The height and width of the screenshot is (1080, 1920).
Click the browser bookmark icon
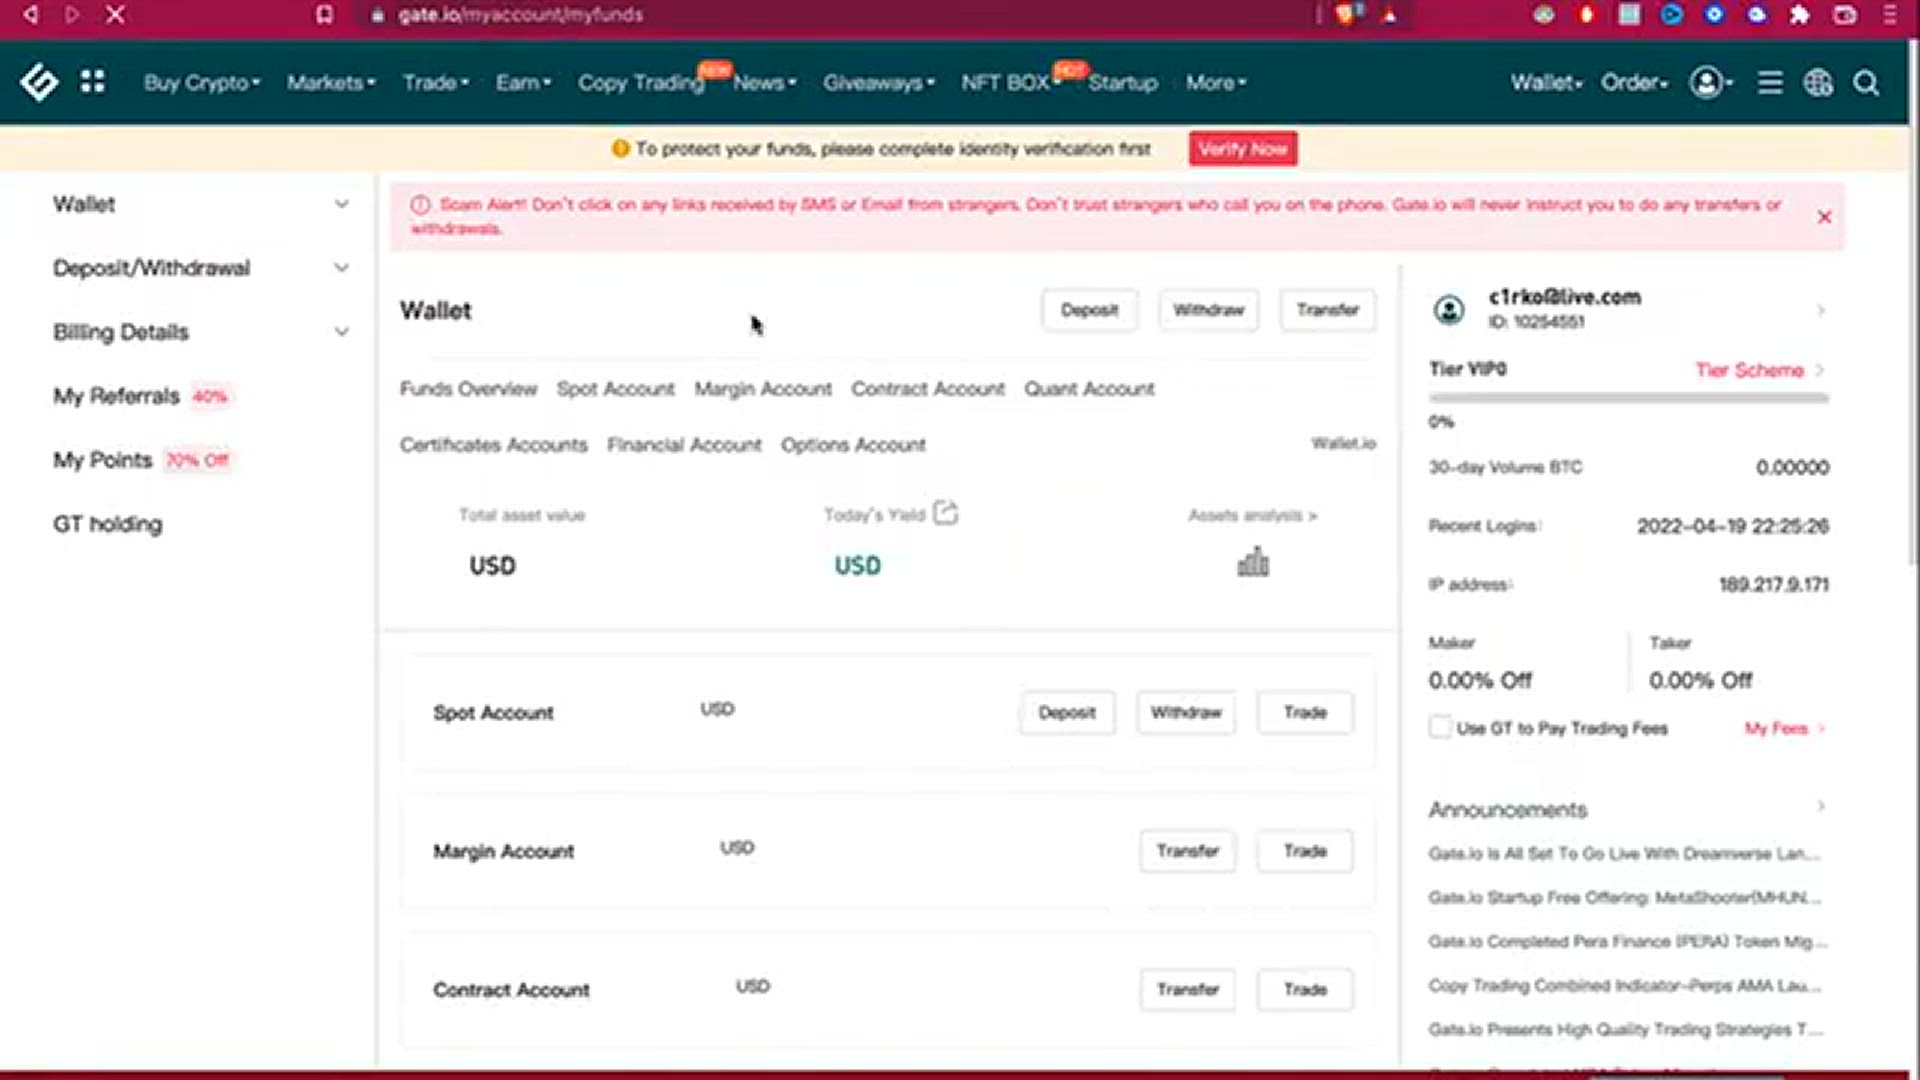324,15
